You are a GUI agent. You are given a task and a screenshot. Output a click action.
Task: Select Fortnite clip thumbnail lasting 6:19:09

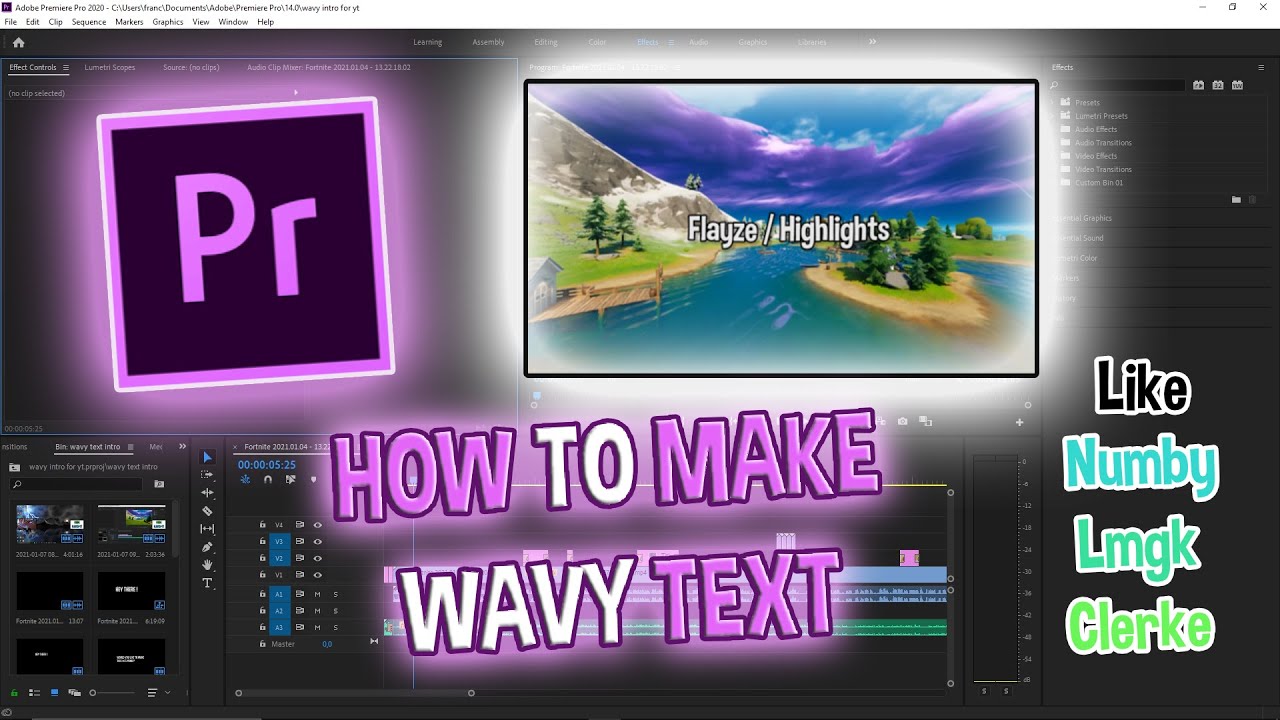tap(131, 591)
